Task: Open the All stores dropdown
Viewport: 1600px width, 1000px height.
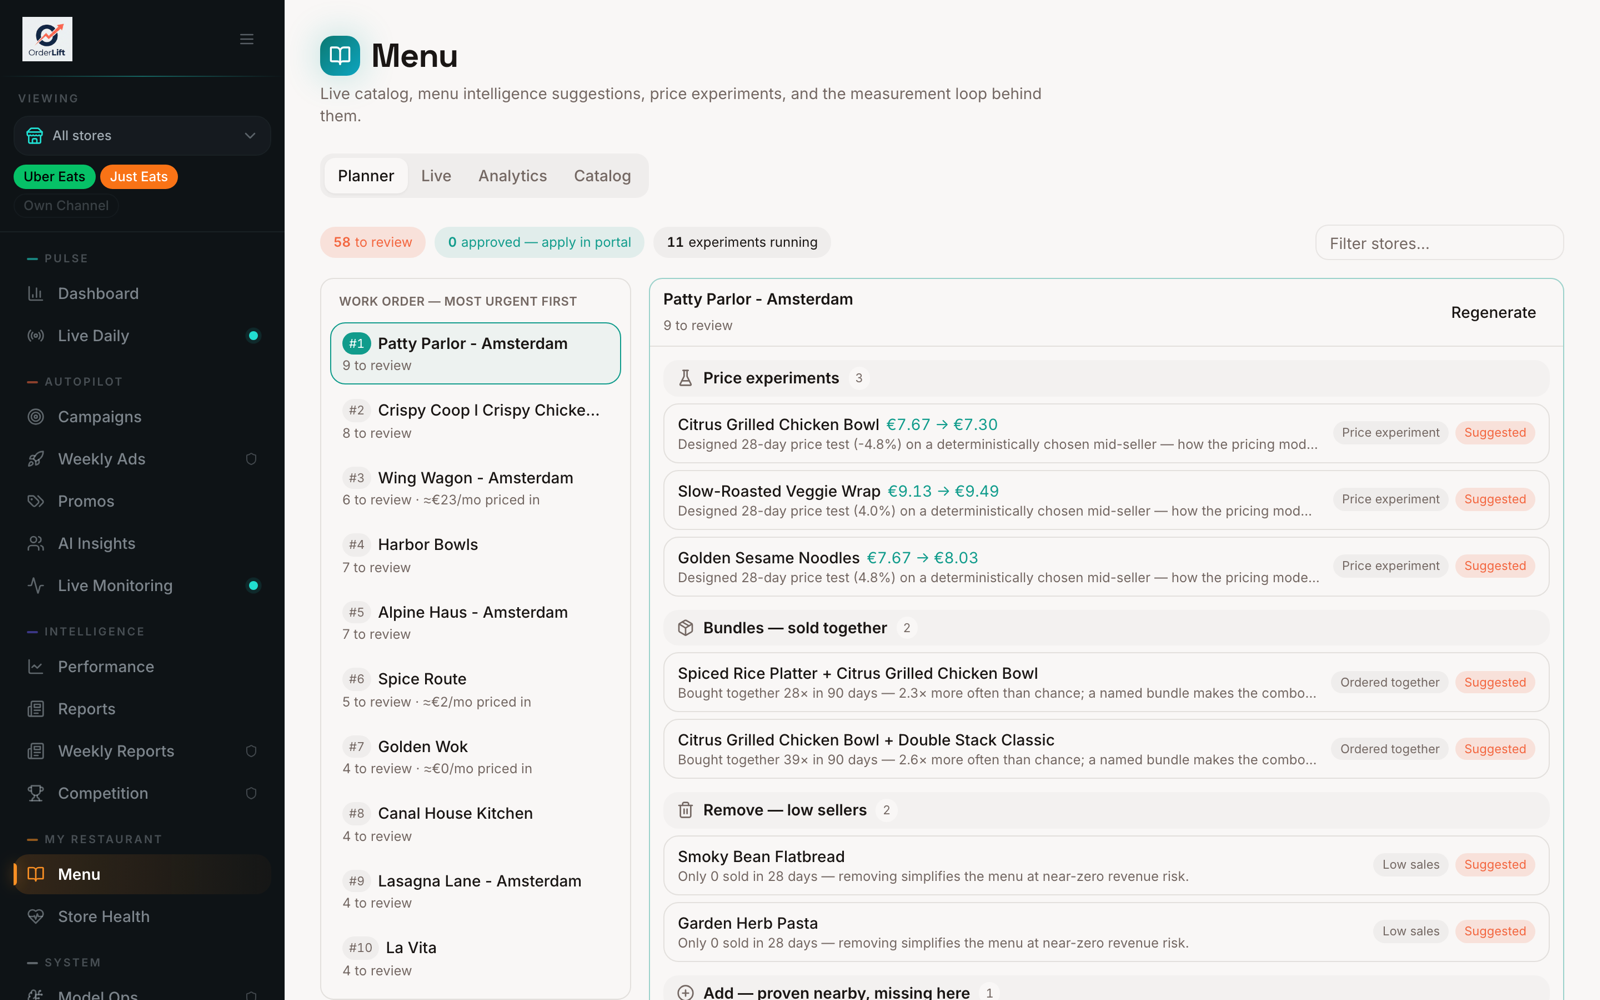Action: pyautogui.click(x=142, y=136)
